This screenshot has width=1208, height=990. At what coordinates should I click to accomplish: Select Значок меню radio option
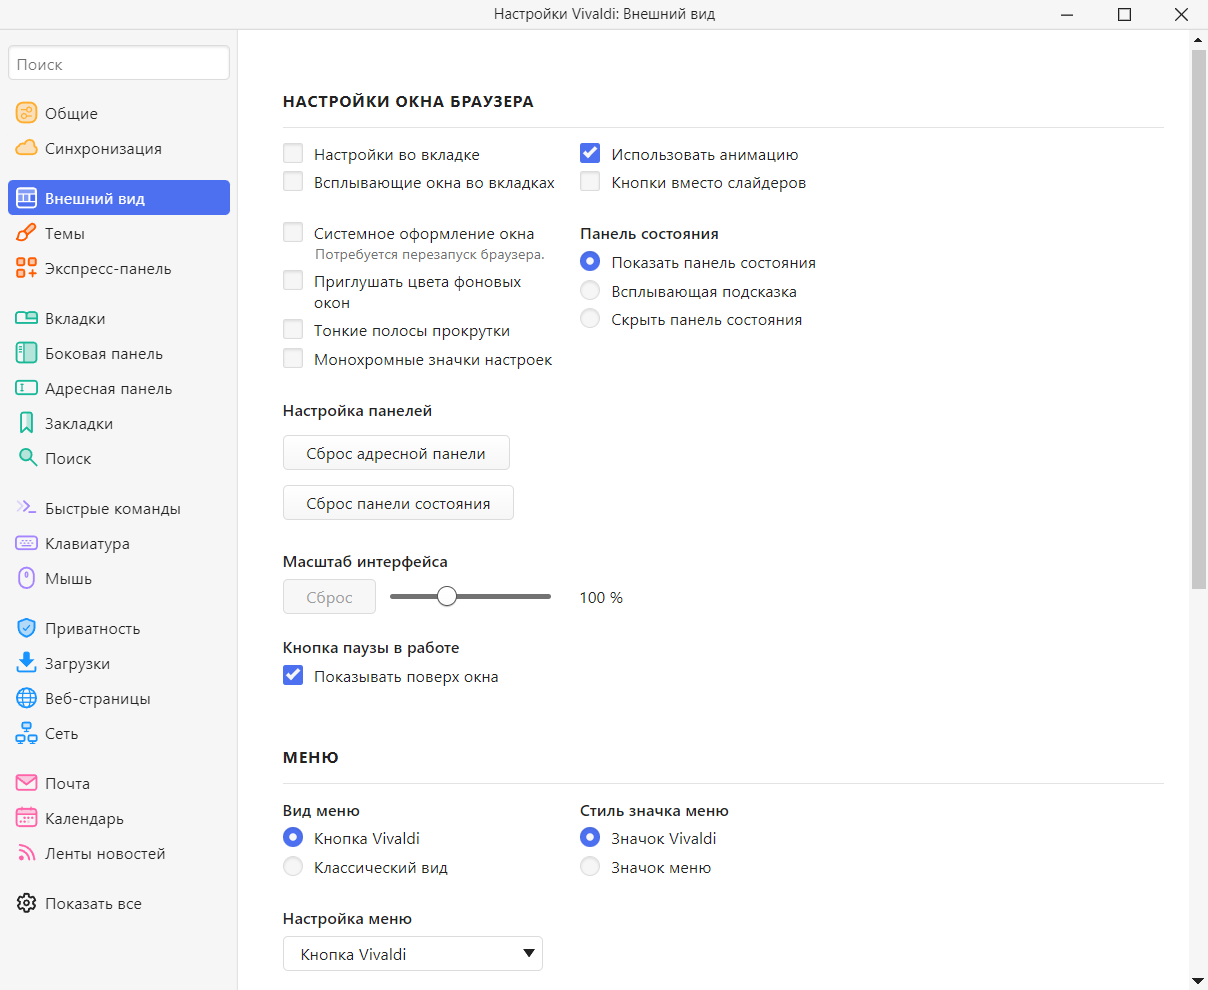click(590, 867)
